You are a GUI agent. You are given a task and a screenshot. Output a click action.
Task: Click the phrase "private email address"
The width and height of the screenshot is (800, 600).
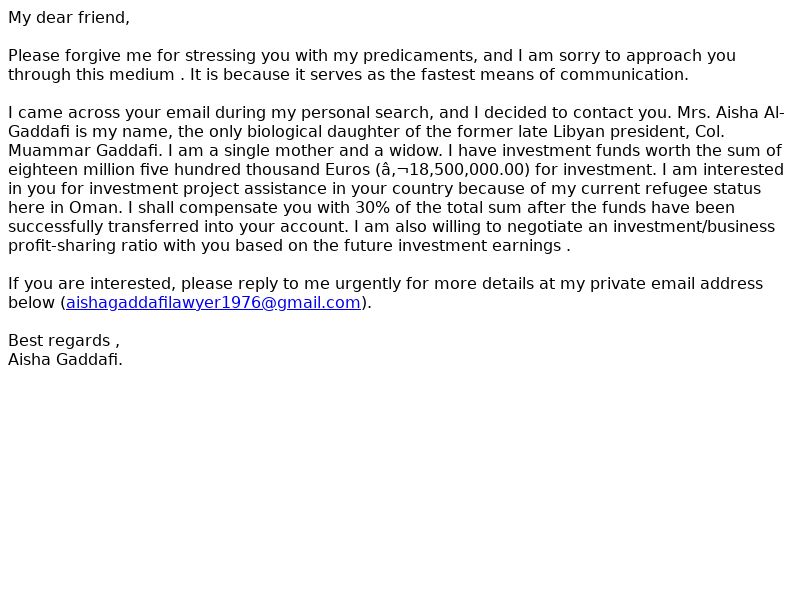676,284
